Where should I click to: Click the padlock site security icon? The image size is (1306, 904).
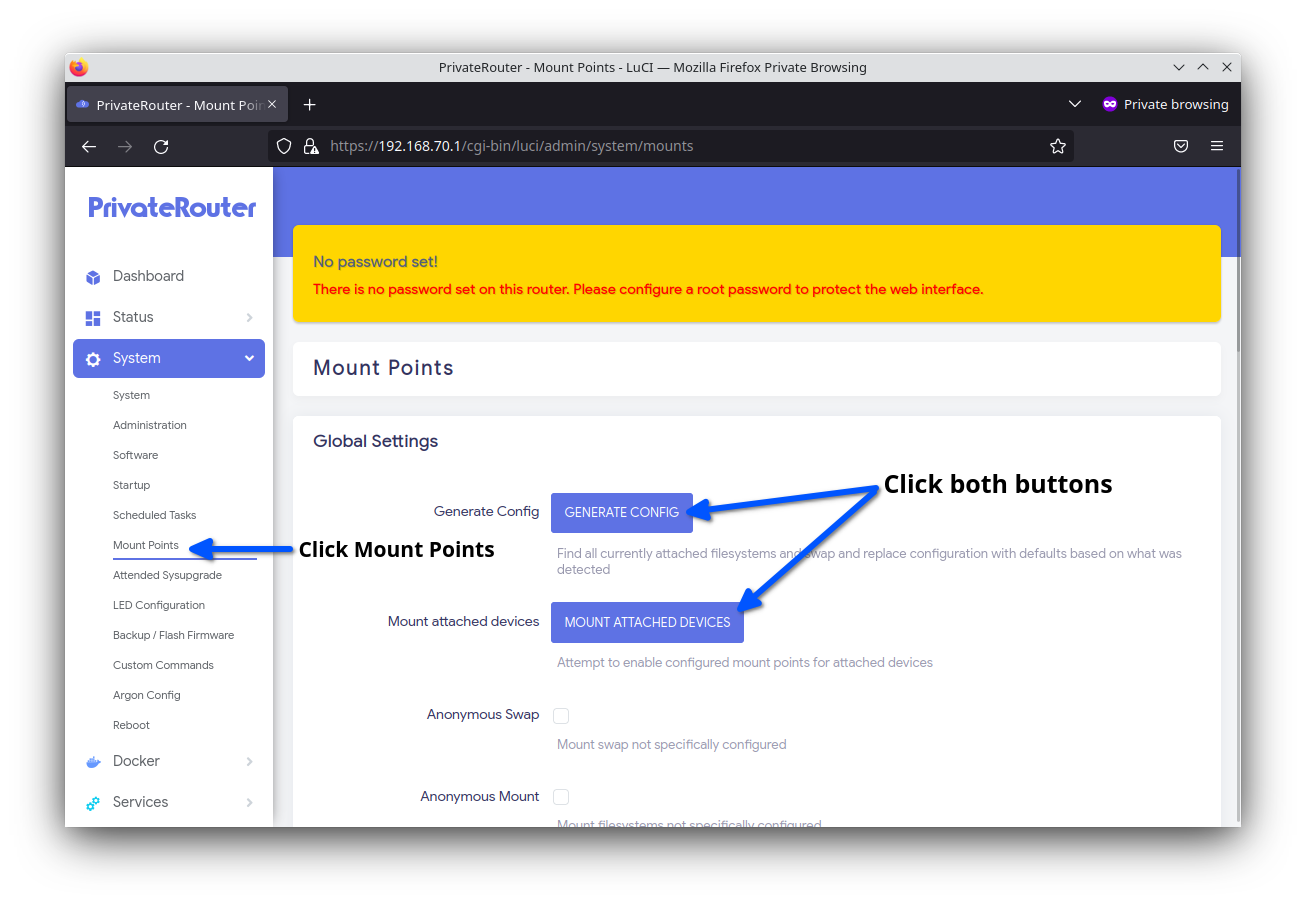[x=310, y=146]
